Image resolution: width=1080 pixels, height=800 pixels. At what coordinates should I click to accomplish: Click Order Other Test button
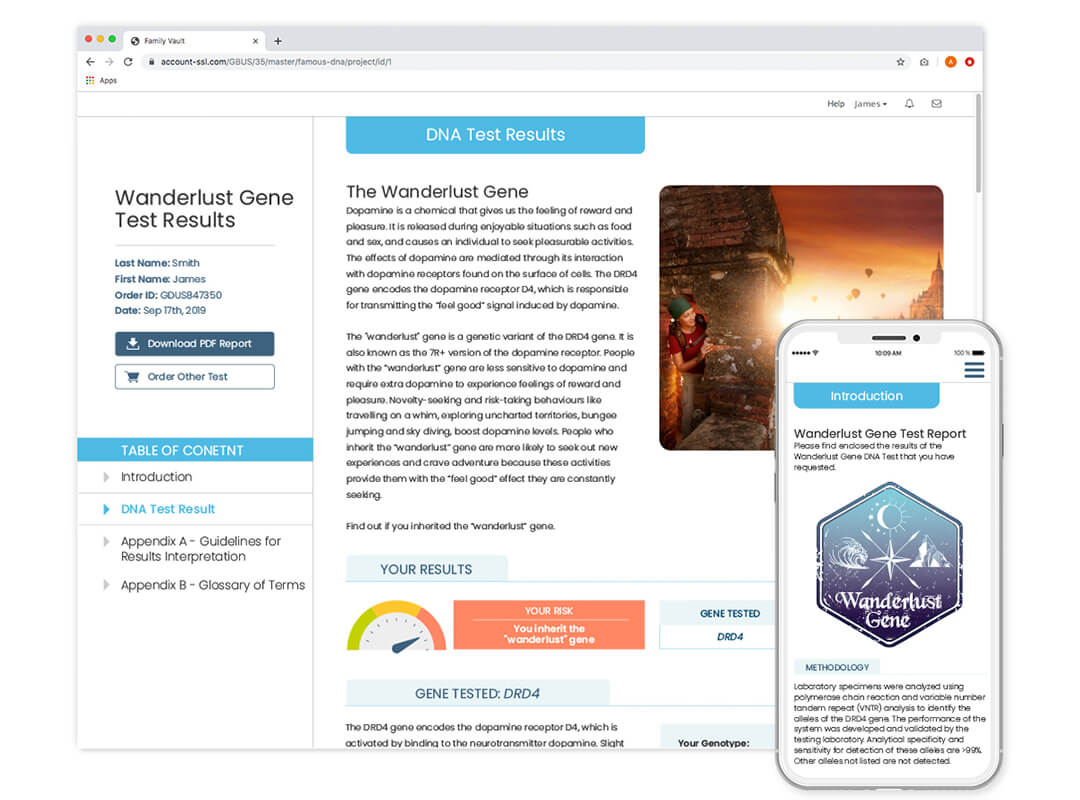pos(194,377)
